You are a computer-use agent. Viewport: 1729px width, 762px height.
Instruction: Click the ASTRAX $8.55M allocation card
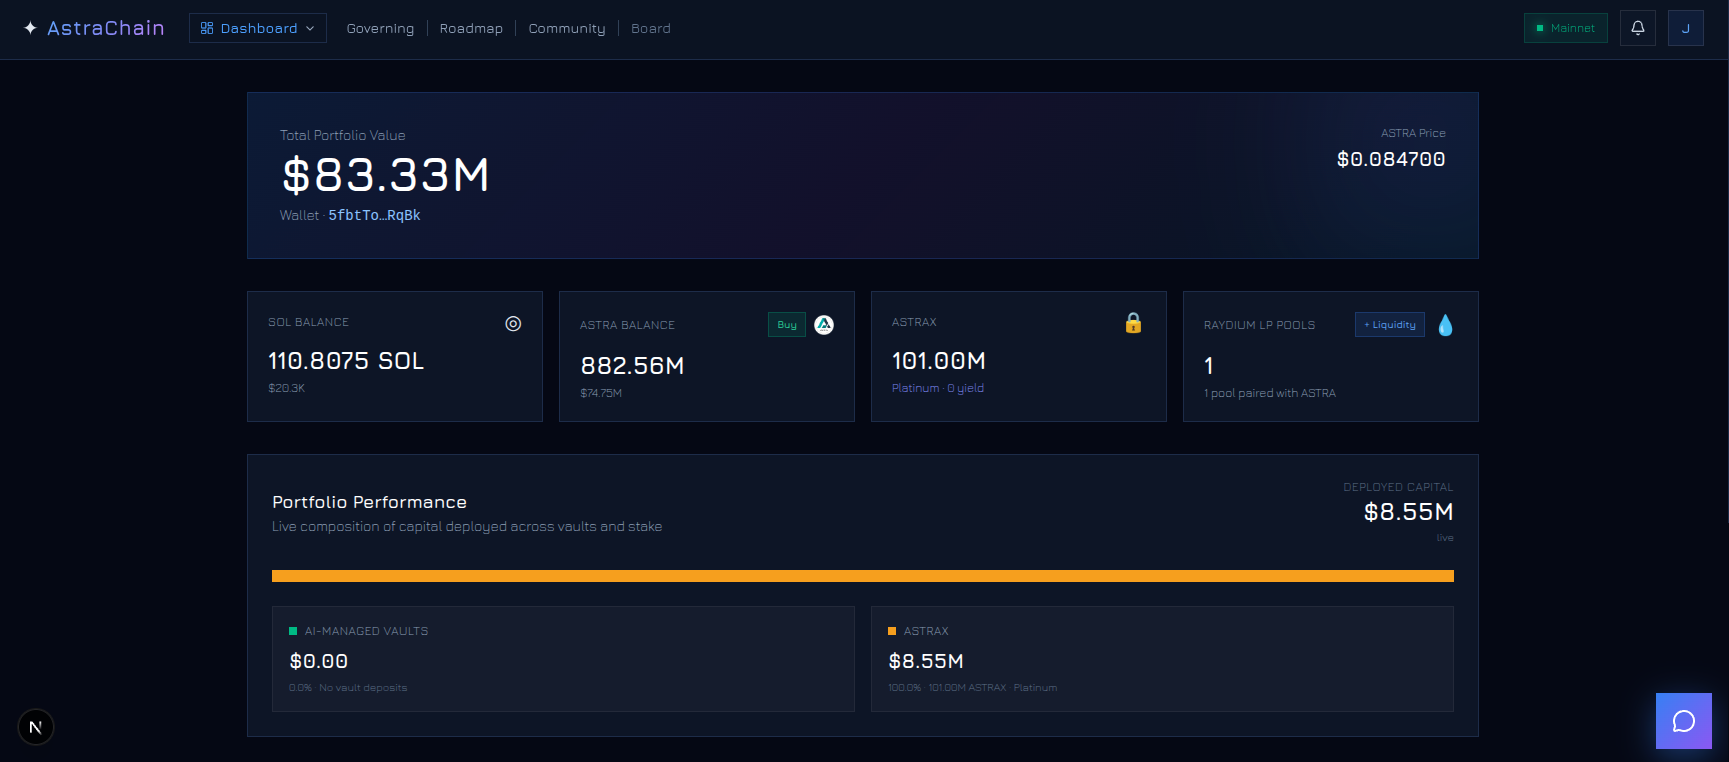(x=1162, y=659)
